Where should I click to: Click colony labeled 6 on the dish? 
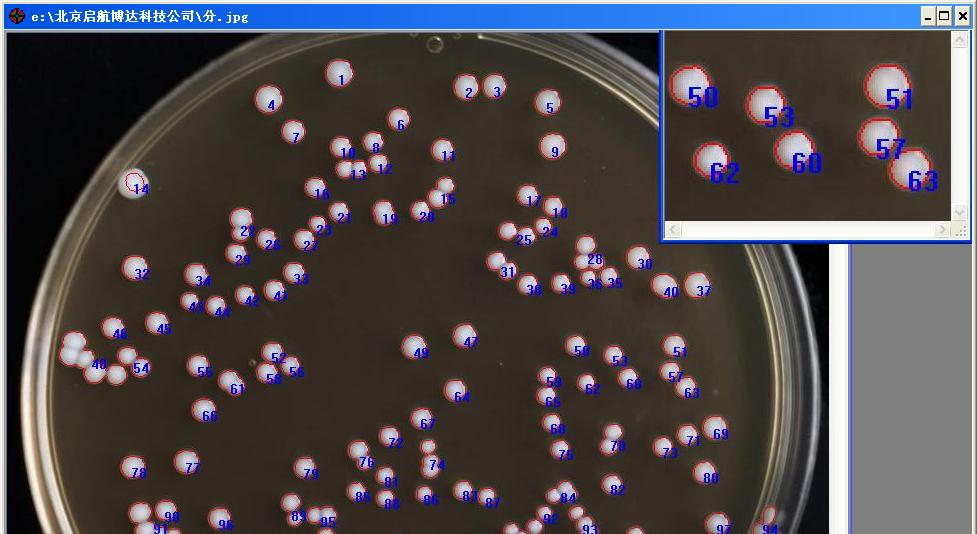398,120
